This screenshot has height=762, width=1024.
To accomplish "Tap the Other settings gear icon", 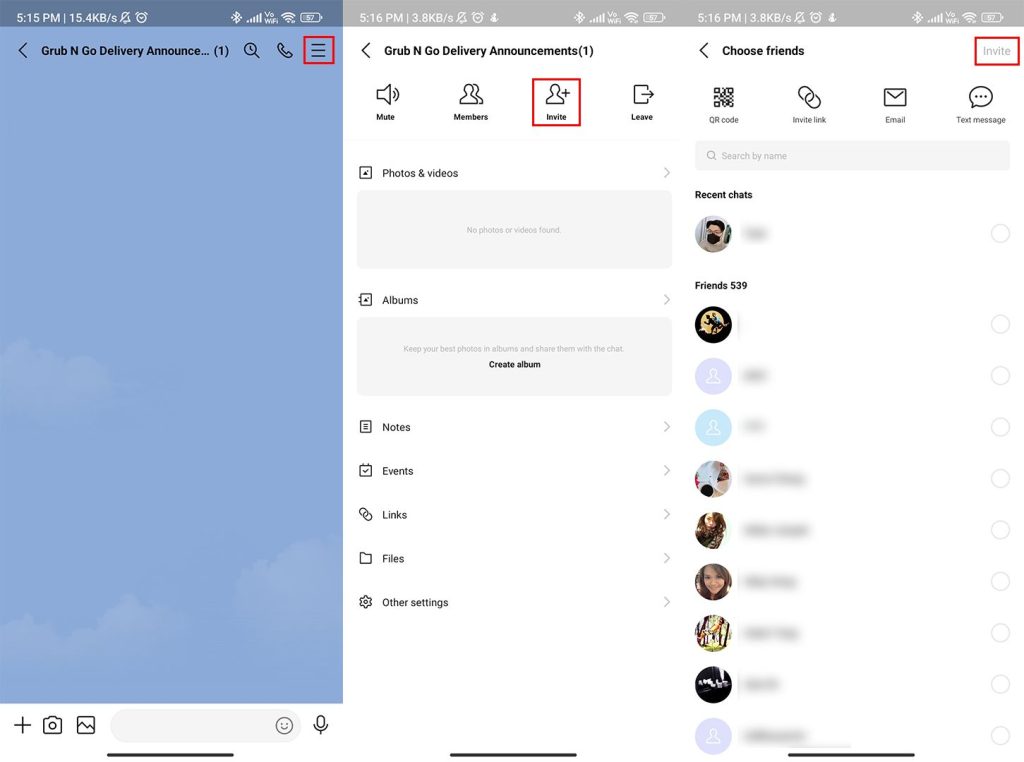I will 366,601.
